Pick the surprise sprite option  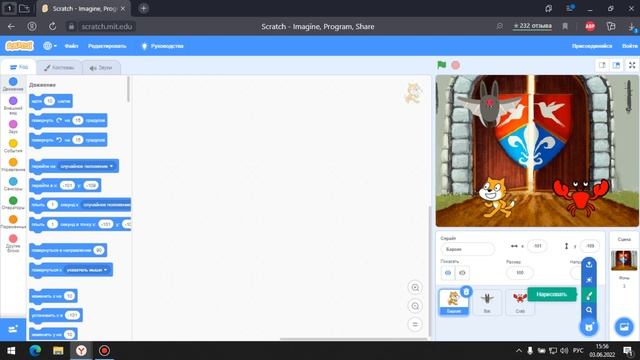[x=589, y=280]
